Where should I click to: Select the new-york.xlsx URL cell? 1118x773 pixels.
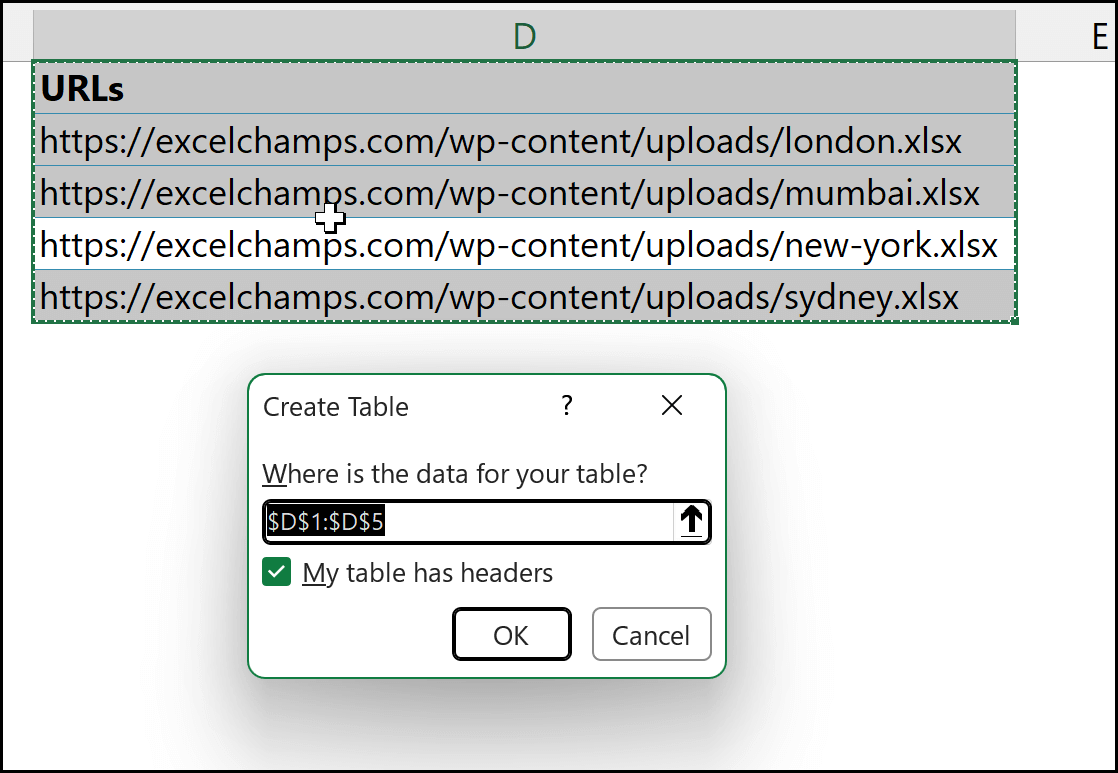click(524, 245)
